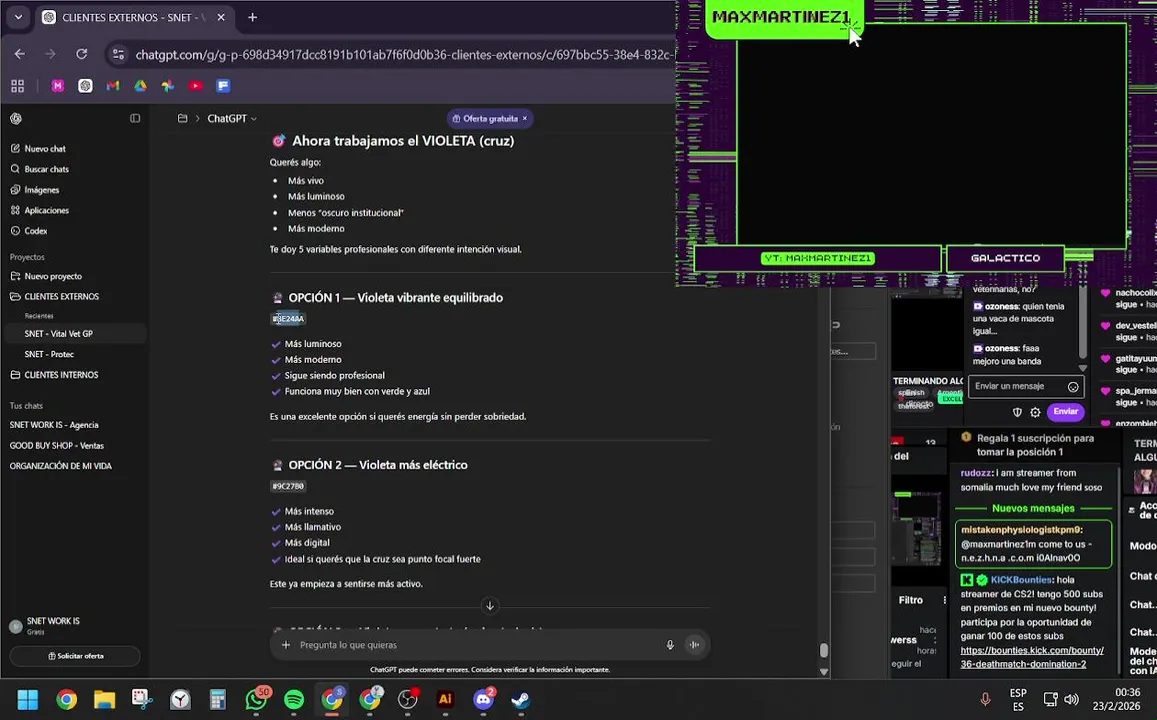Click the KICKBounties username in the chat

pos(1021,580)
